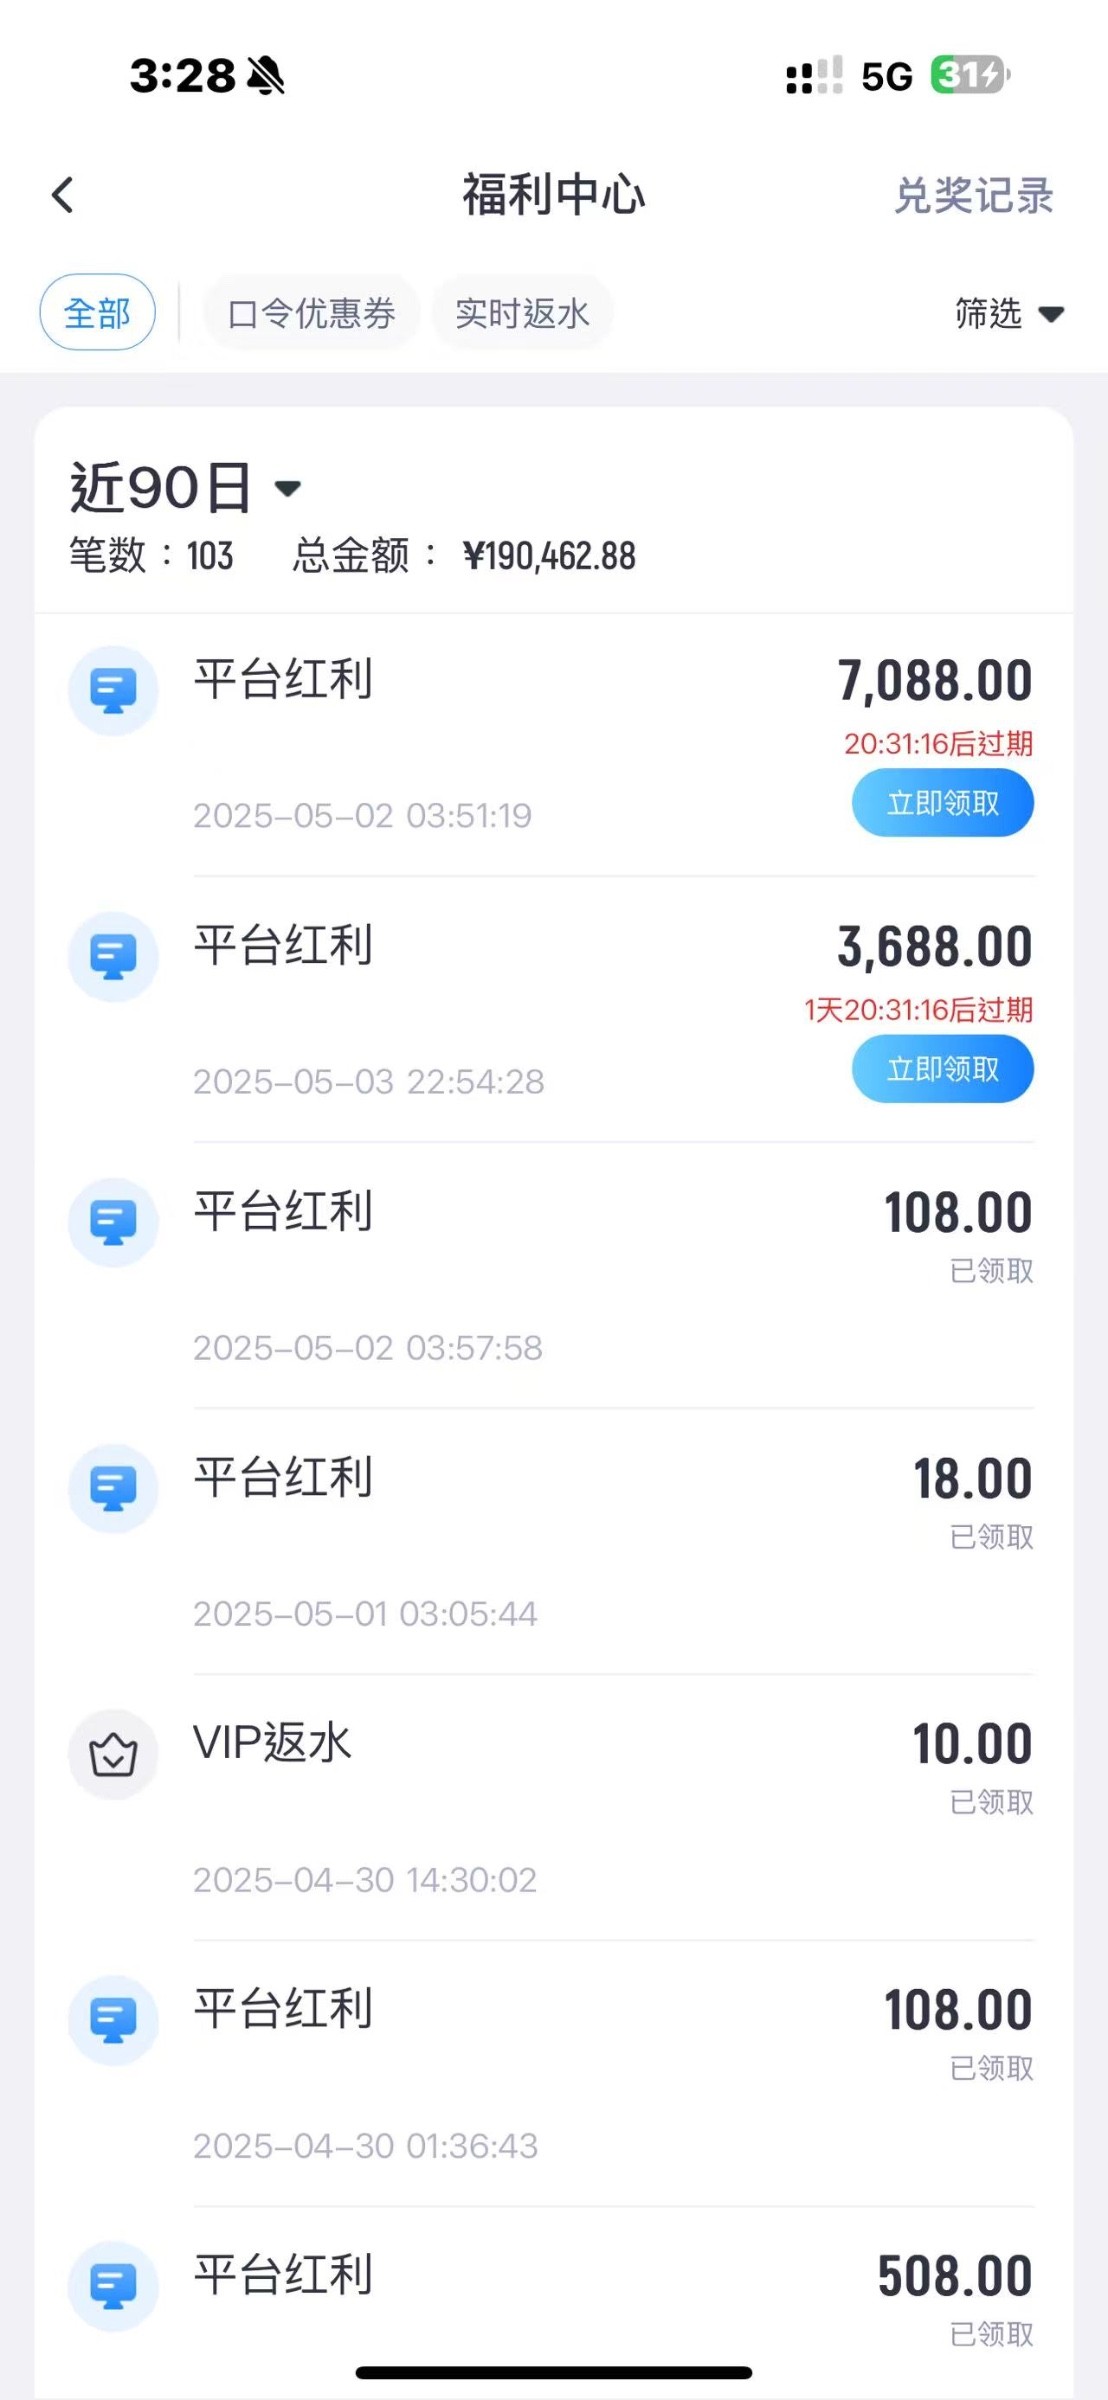Tap icon of 3,688.00 platform bonus entry

113,956
